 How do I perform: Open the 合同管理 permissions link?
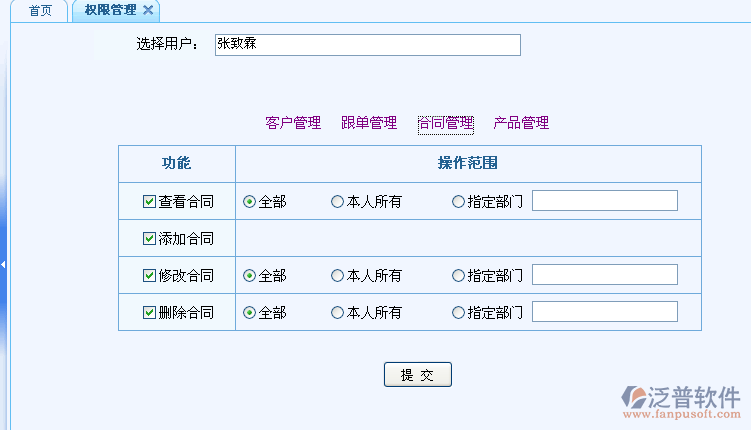pos(445,123)
